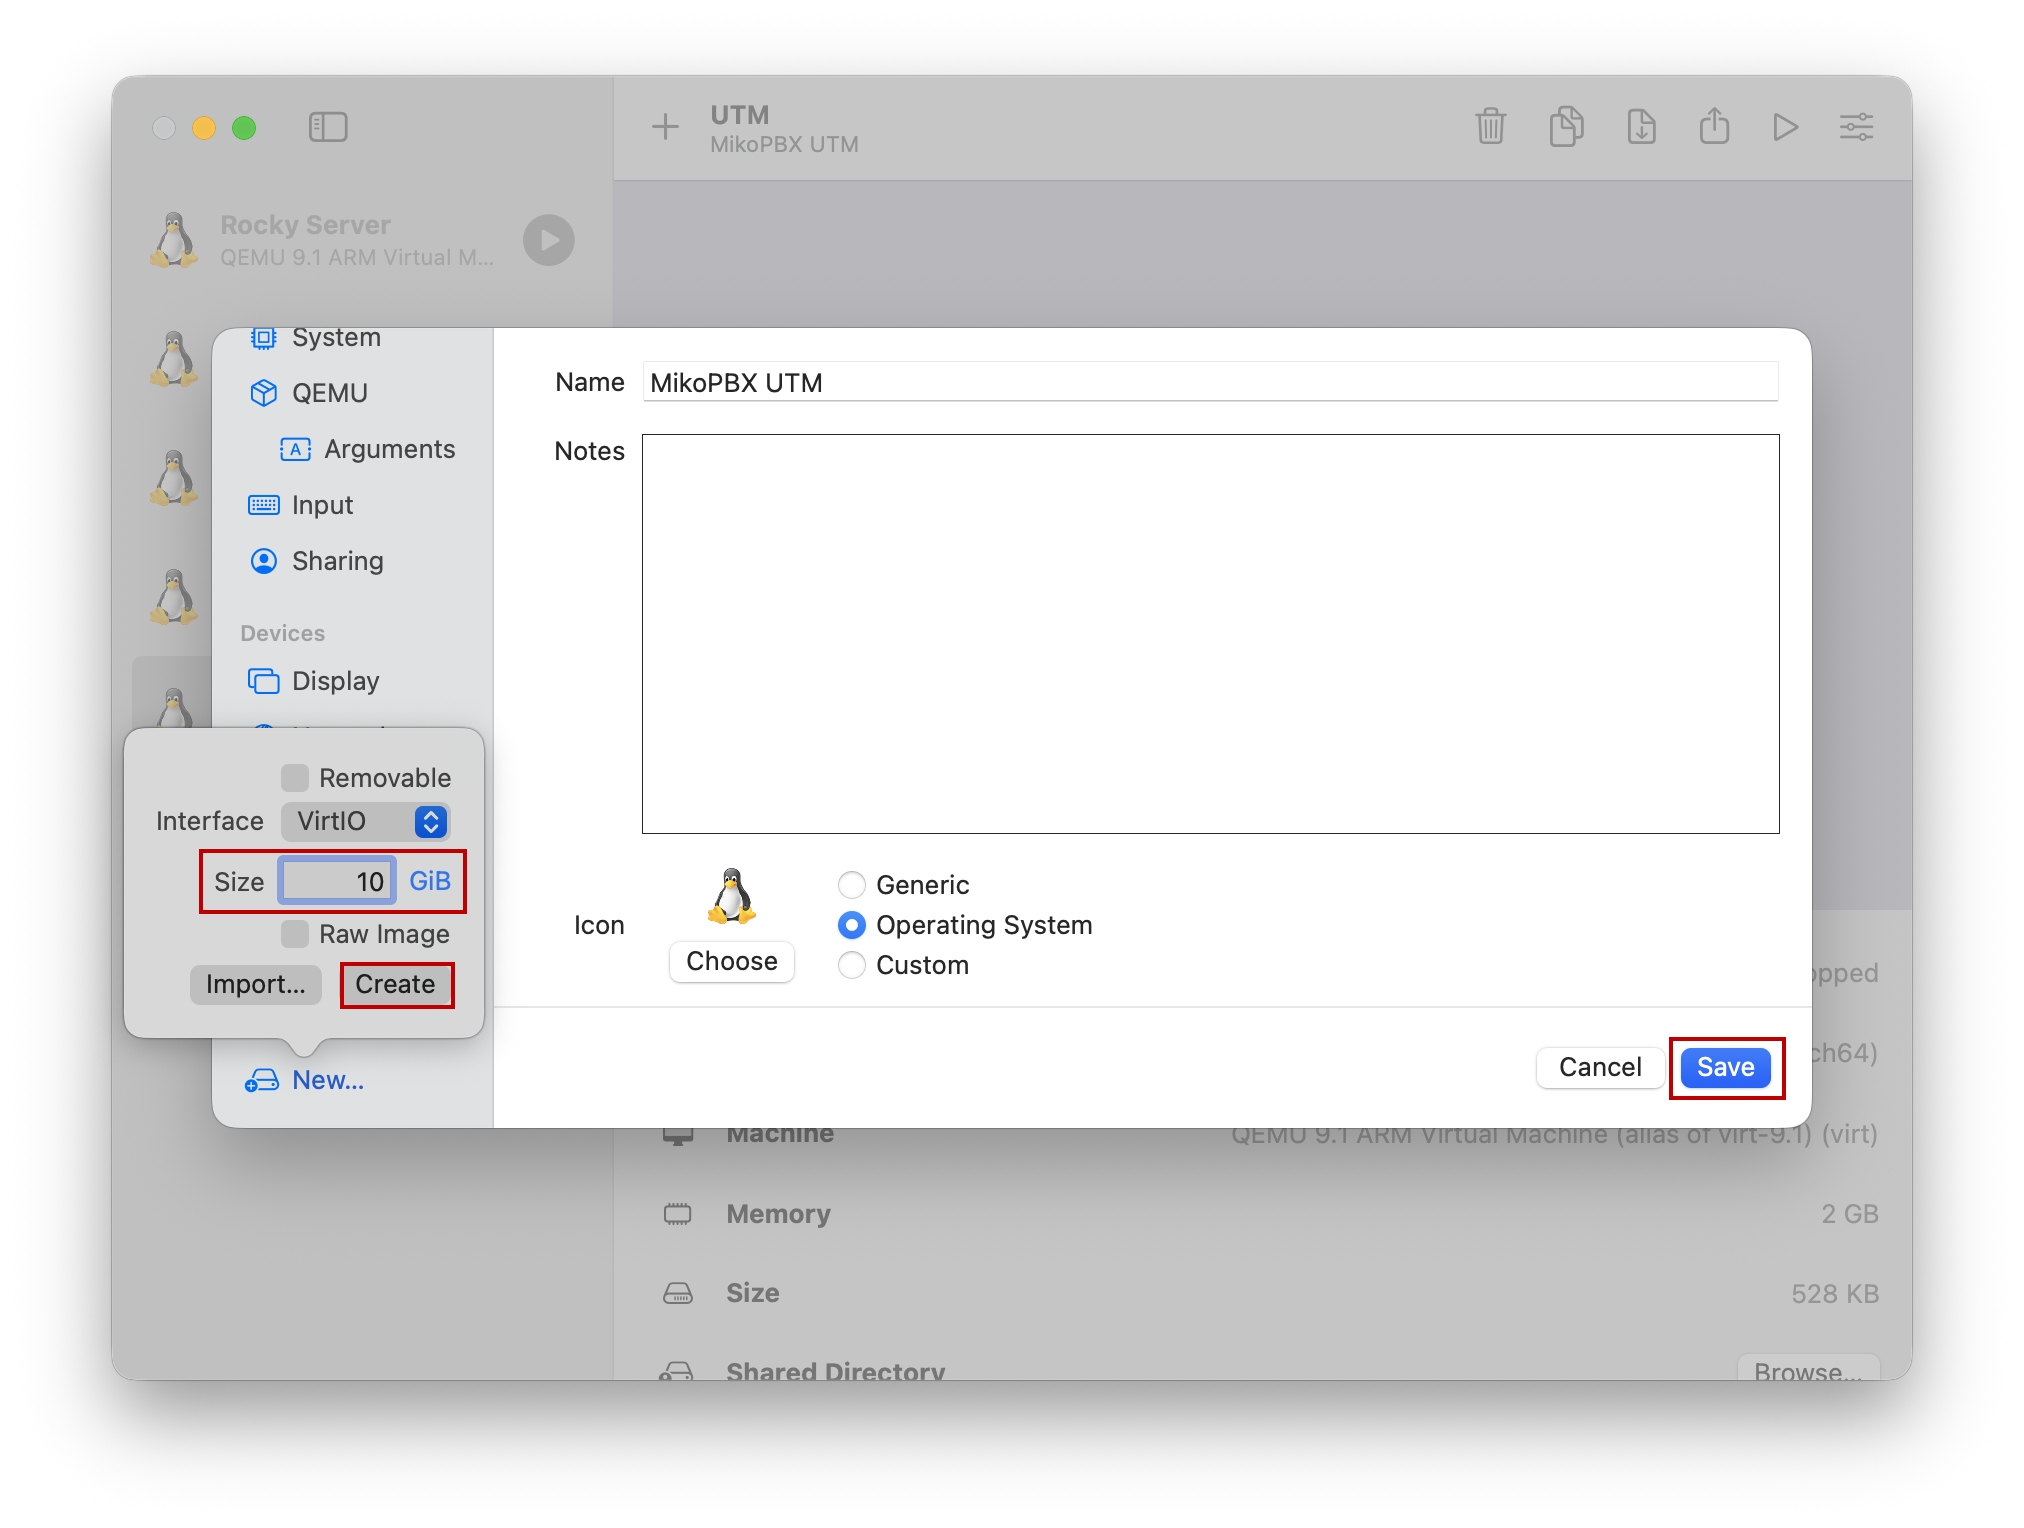This screenshot has width=2024, height=1528.
Task: Enable the Removable checkbox
Action: (295, 778)
